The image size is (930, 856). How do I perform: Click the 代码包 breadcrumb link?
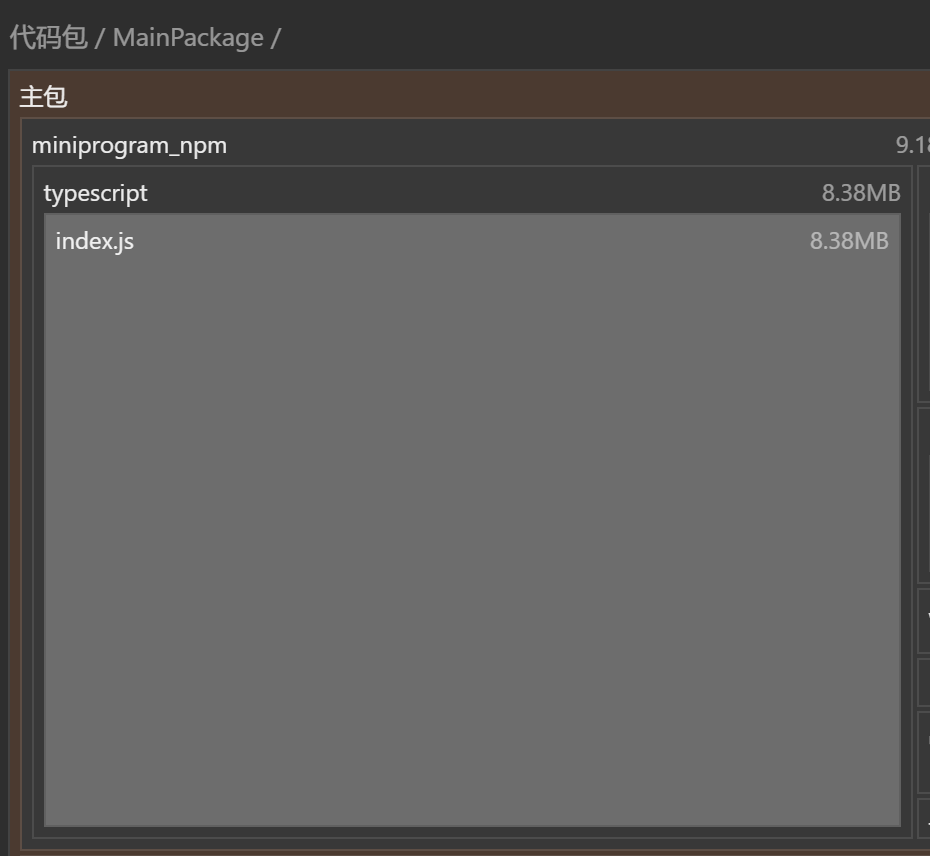(48, 37)
